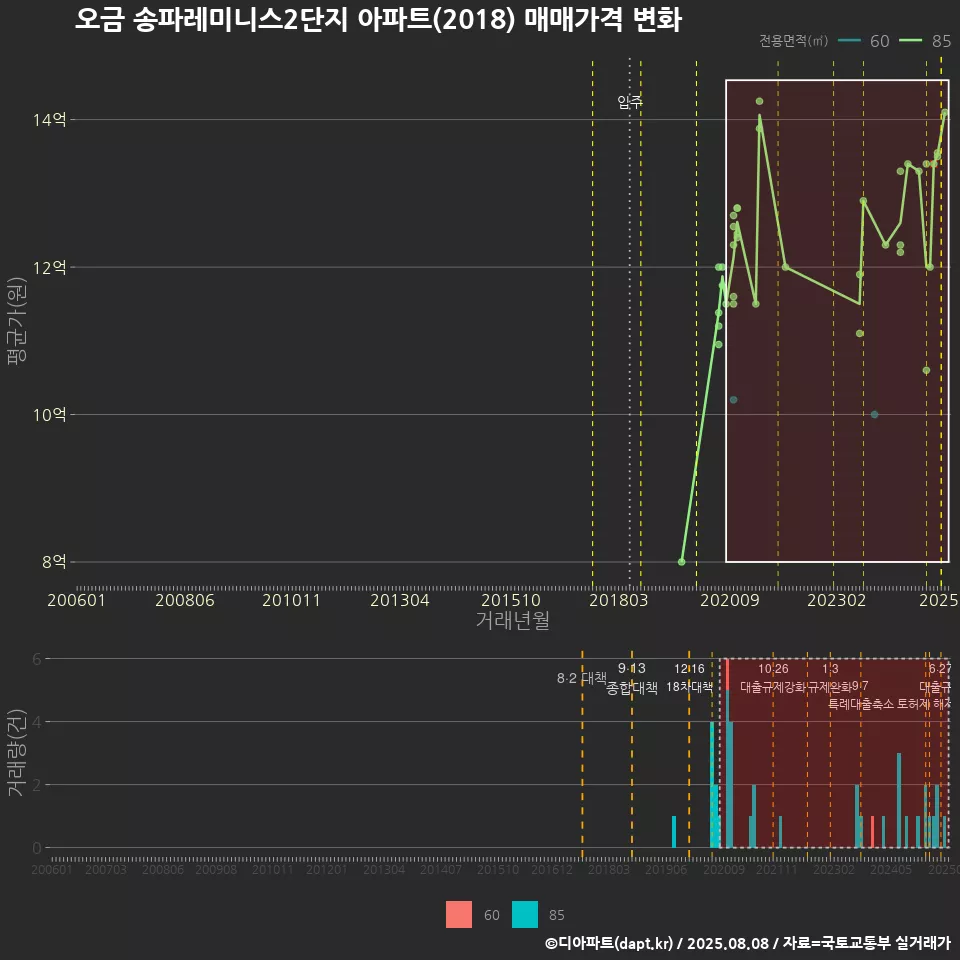
Task: Click the 12·16 18차대책 policy annotation
Action: tap(689, 678)
